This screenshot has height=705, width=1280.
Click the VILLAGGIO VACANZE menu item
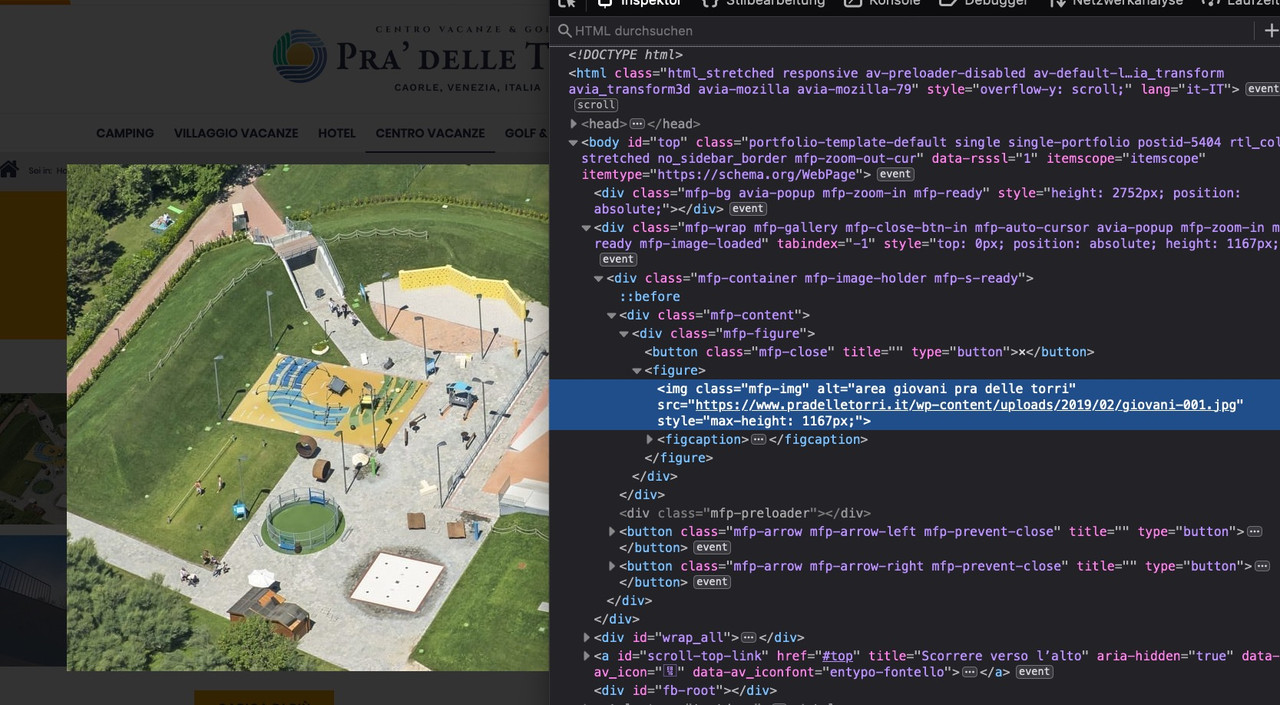(236, 133)
